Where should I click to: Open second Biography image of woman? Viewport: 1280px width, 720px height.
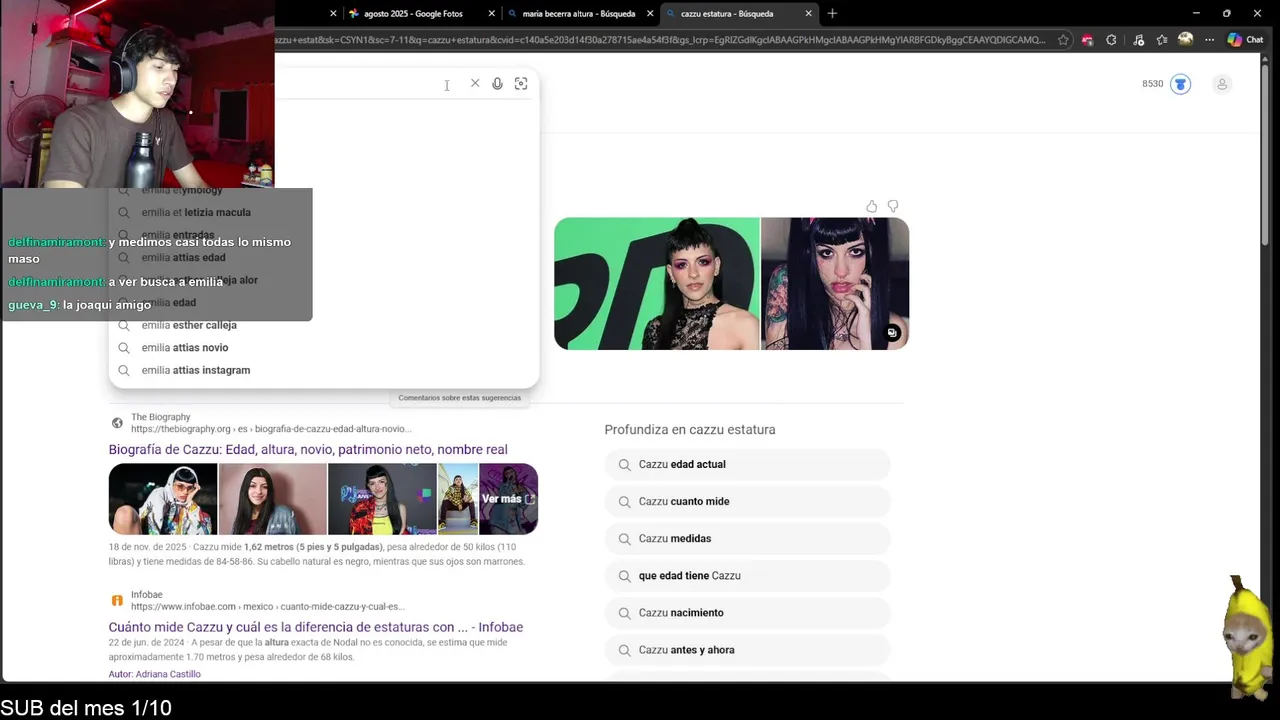click(x=272, y=499)
